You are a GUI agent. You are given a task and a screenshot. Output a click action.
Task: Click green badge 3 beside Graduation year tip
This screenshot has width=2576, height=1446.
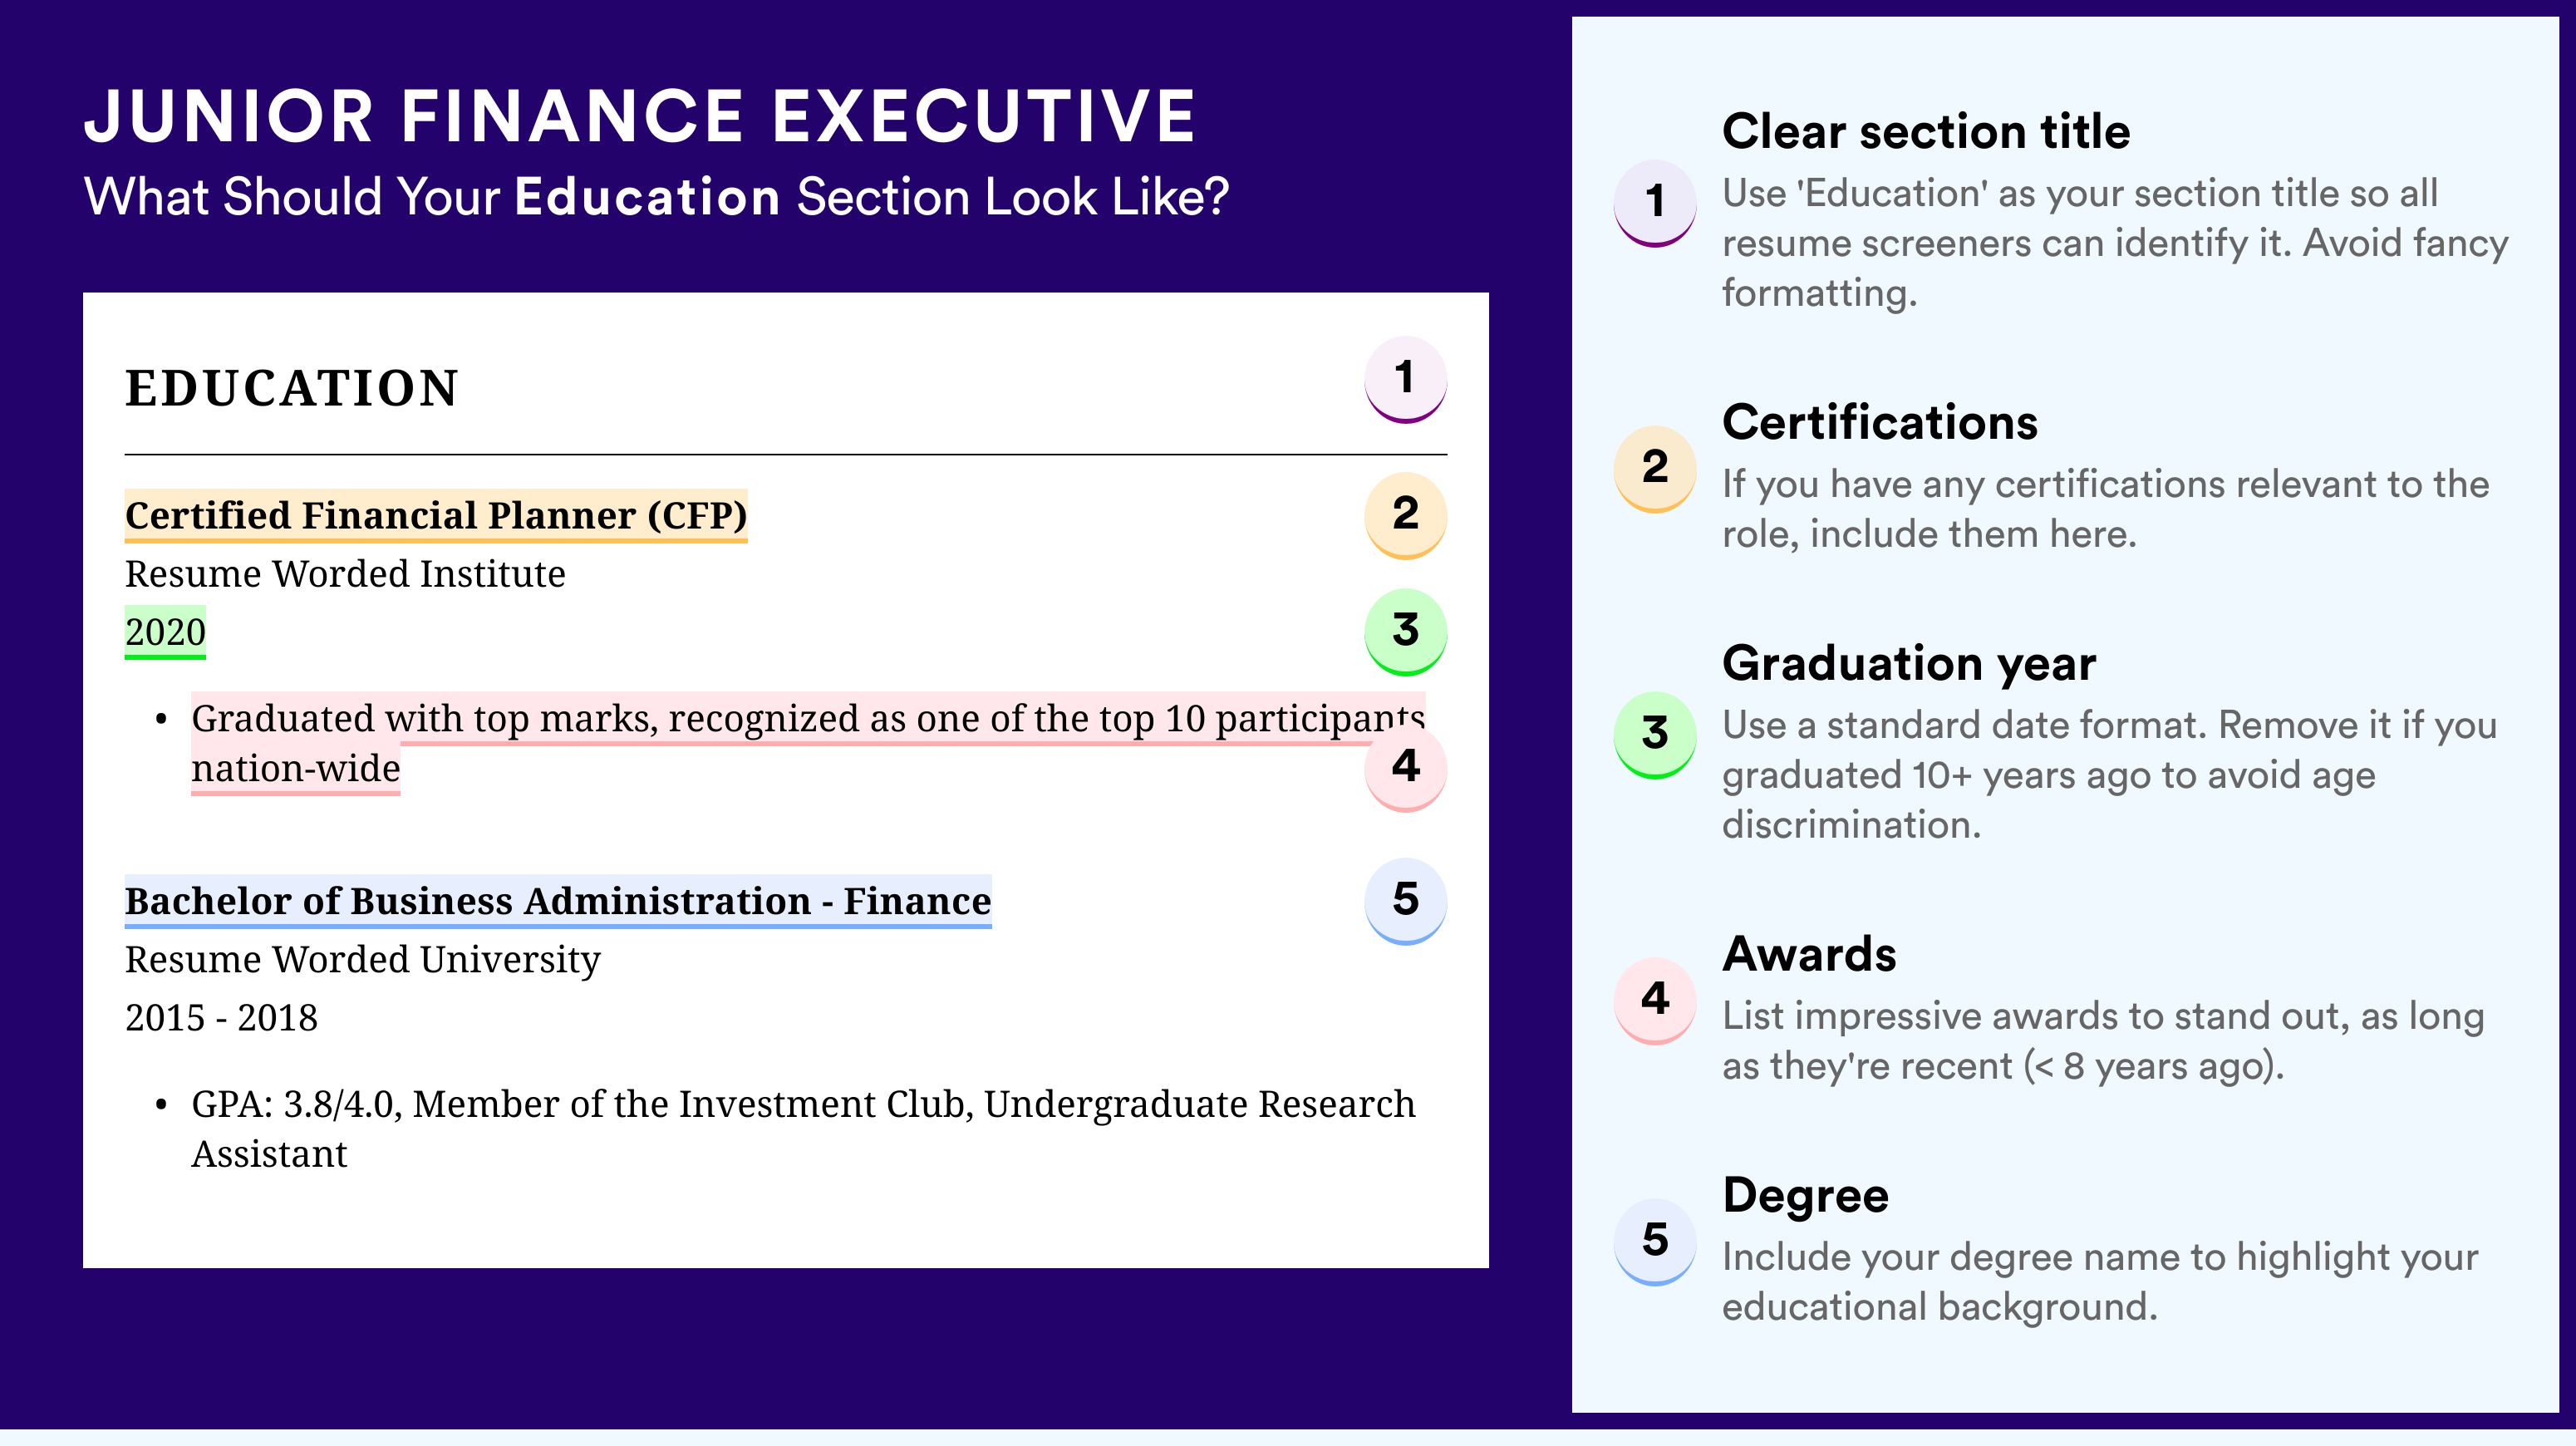coord(1655,734)
